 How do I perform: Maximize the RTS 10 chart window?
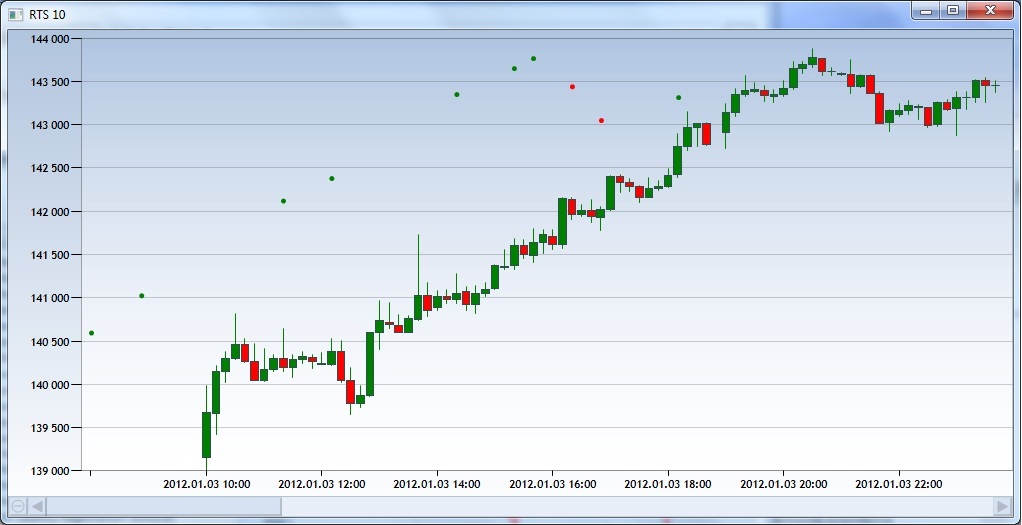point(952,10)
